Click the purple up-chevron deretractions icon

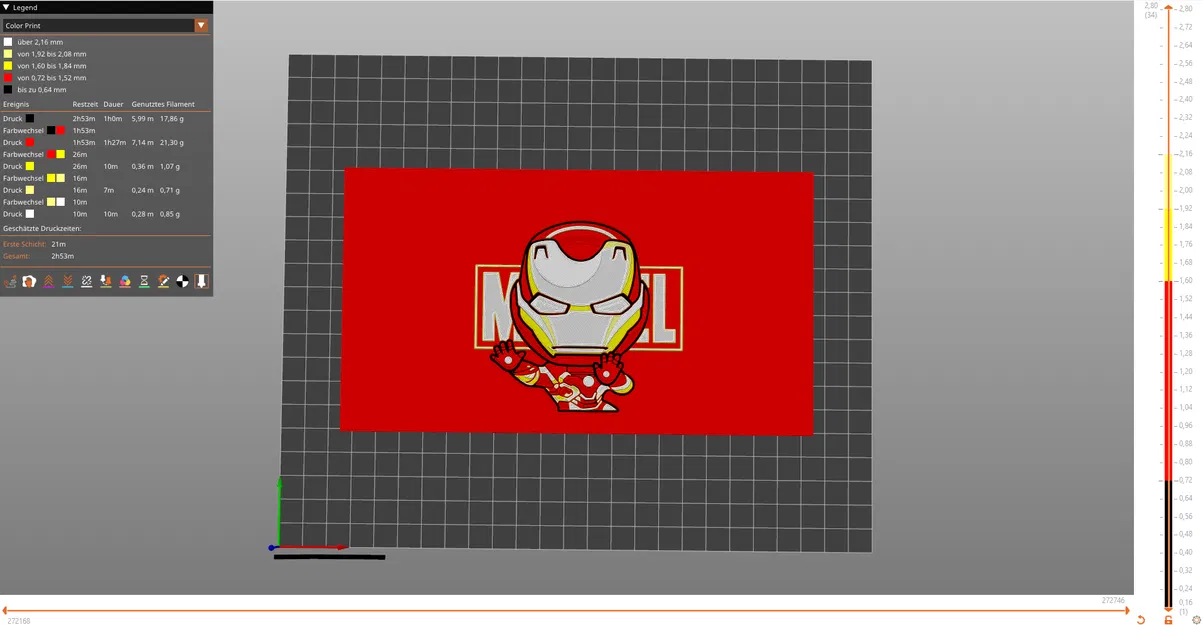49,281
